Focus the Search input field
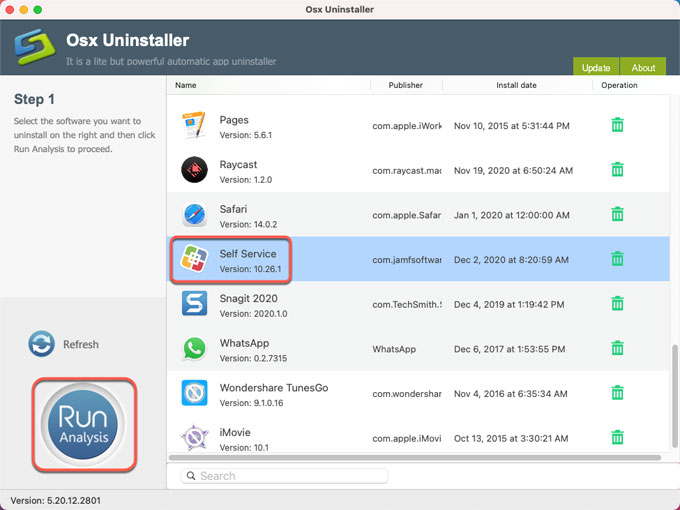This screenshot has height=510, width=680. [x=284, y=476]
